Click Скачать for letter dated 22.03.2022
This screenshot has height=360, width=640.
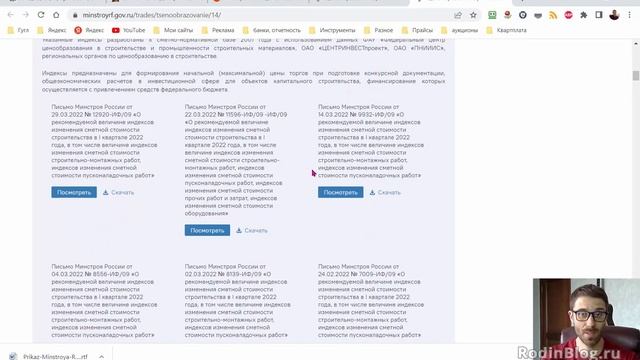coord(252,230)
